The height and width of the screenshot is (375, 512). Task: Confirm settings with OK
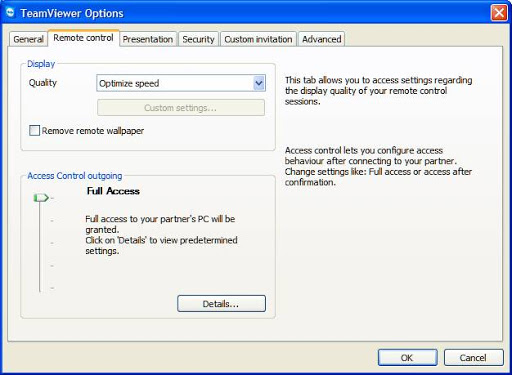(407, 358)
